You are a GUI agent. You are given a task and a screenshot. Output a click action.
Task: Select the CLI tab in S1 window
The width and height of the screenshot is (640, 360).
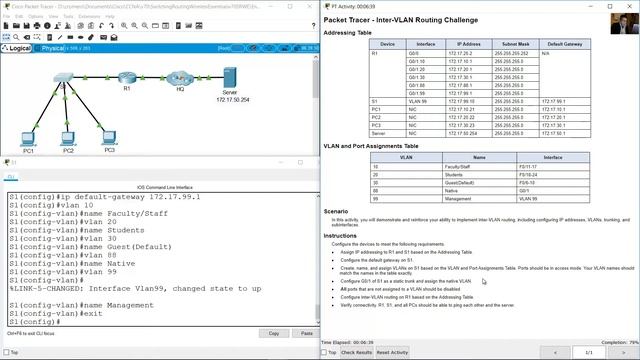click(11, 176)
